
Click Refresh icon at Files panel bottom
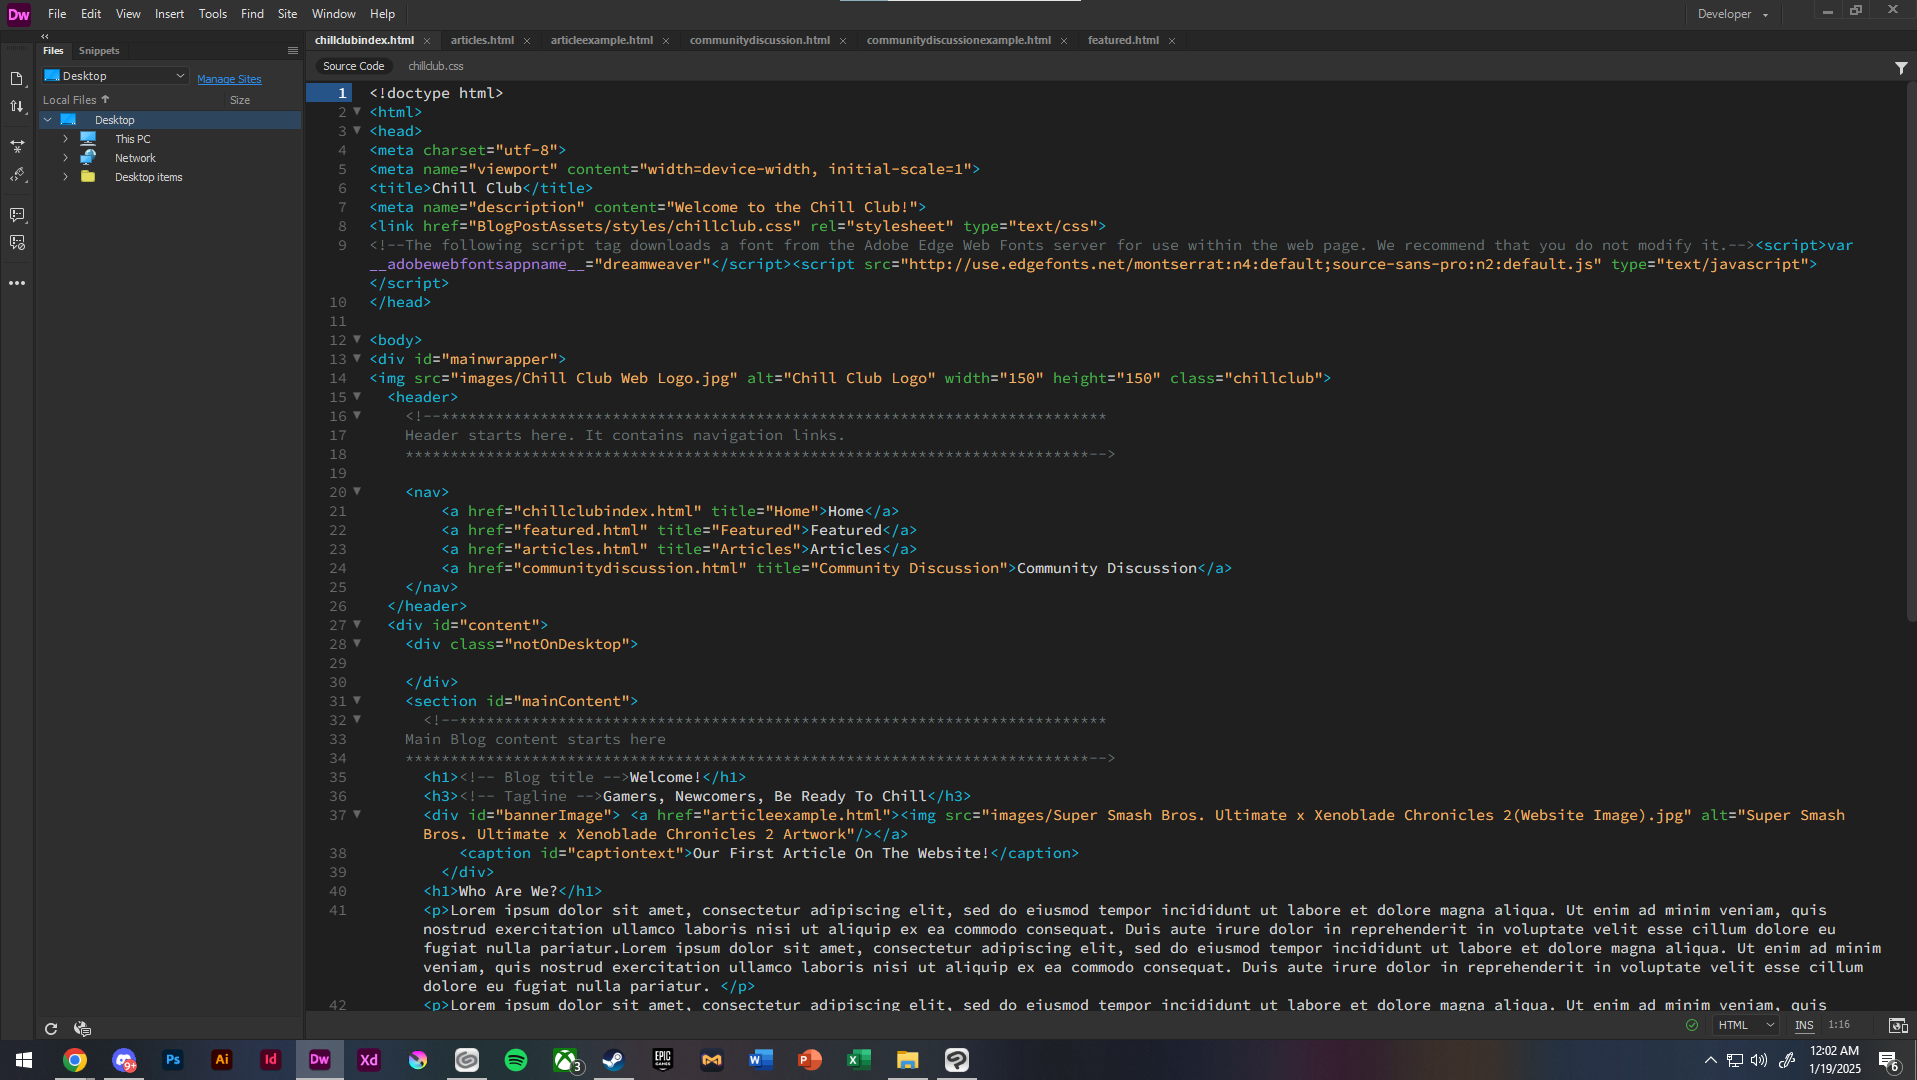(51, 1028)
